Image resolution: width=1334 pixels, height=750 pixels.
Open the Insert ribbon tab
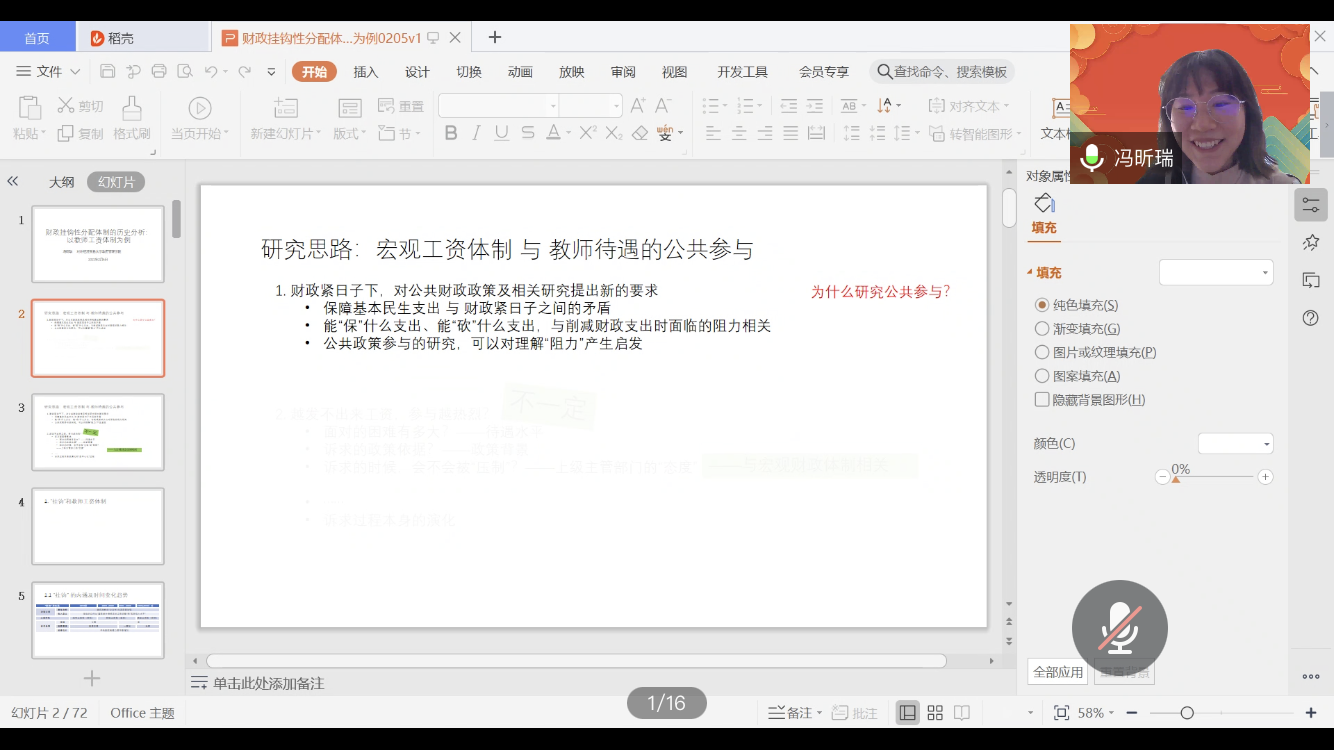366,72
